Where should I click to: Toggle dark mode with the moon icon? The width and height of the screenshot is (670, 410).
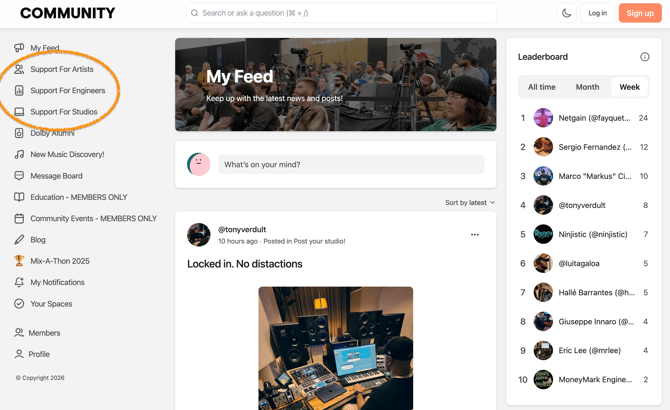tap(567, 13)
